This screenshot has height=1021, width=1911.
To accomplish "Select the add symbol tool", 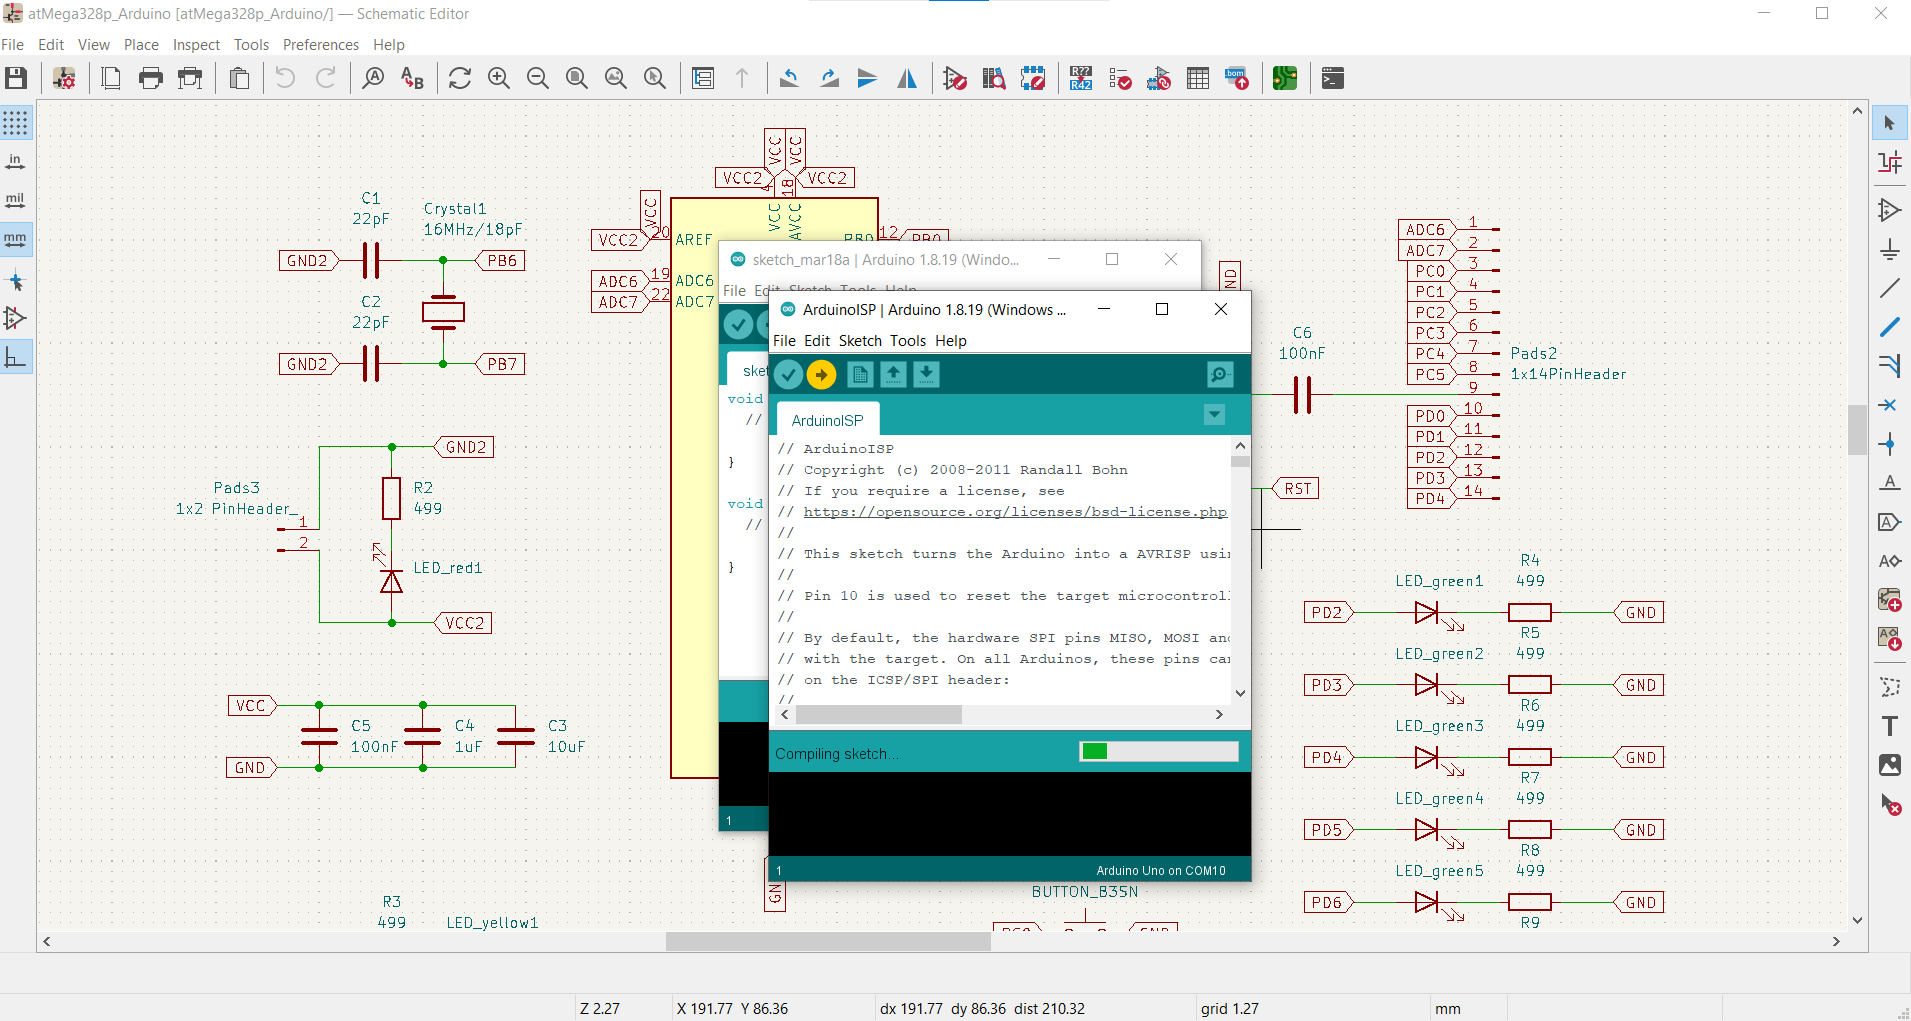I will click(x=1889, y=211).
